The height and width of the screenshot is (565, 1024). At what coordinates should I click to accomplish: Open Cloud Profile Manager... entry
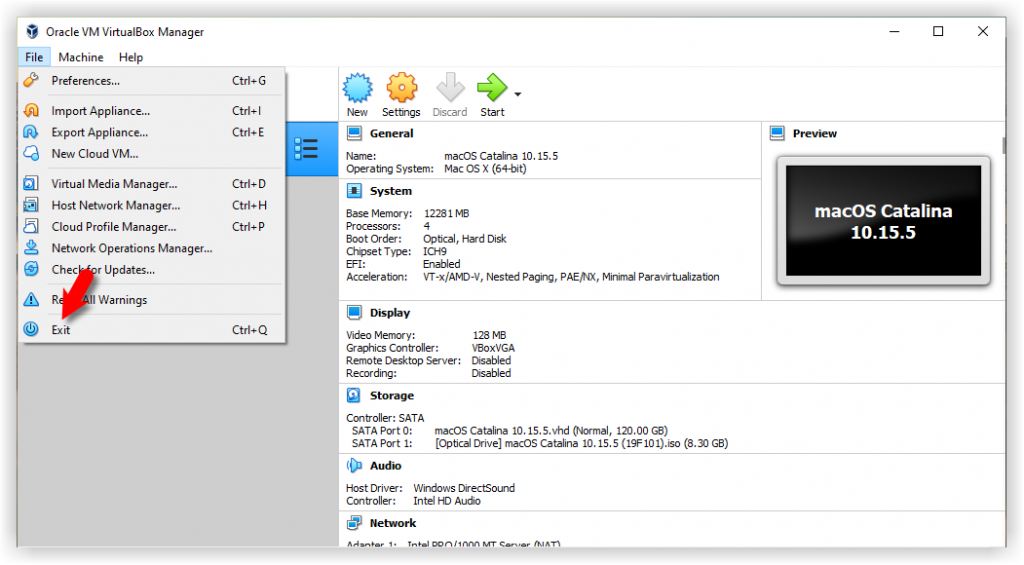point(152,227)
